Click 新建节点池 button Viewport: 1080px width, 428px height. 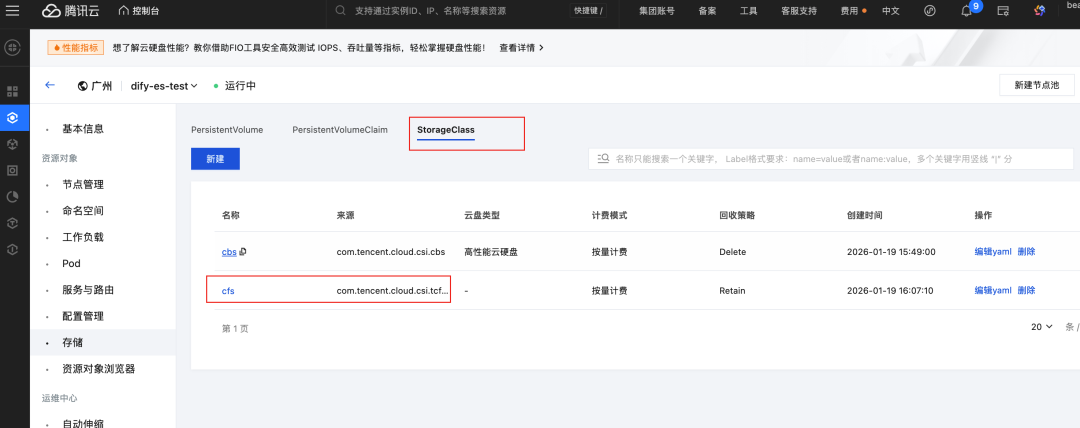[1037, 85]
